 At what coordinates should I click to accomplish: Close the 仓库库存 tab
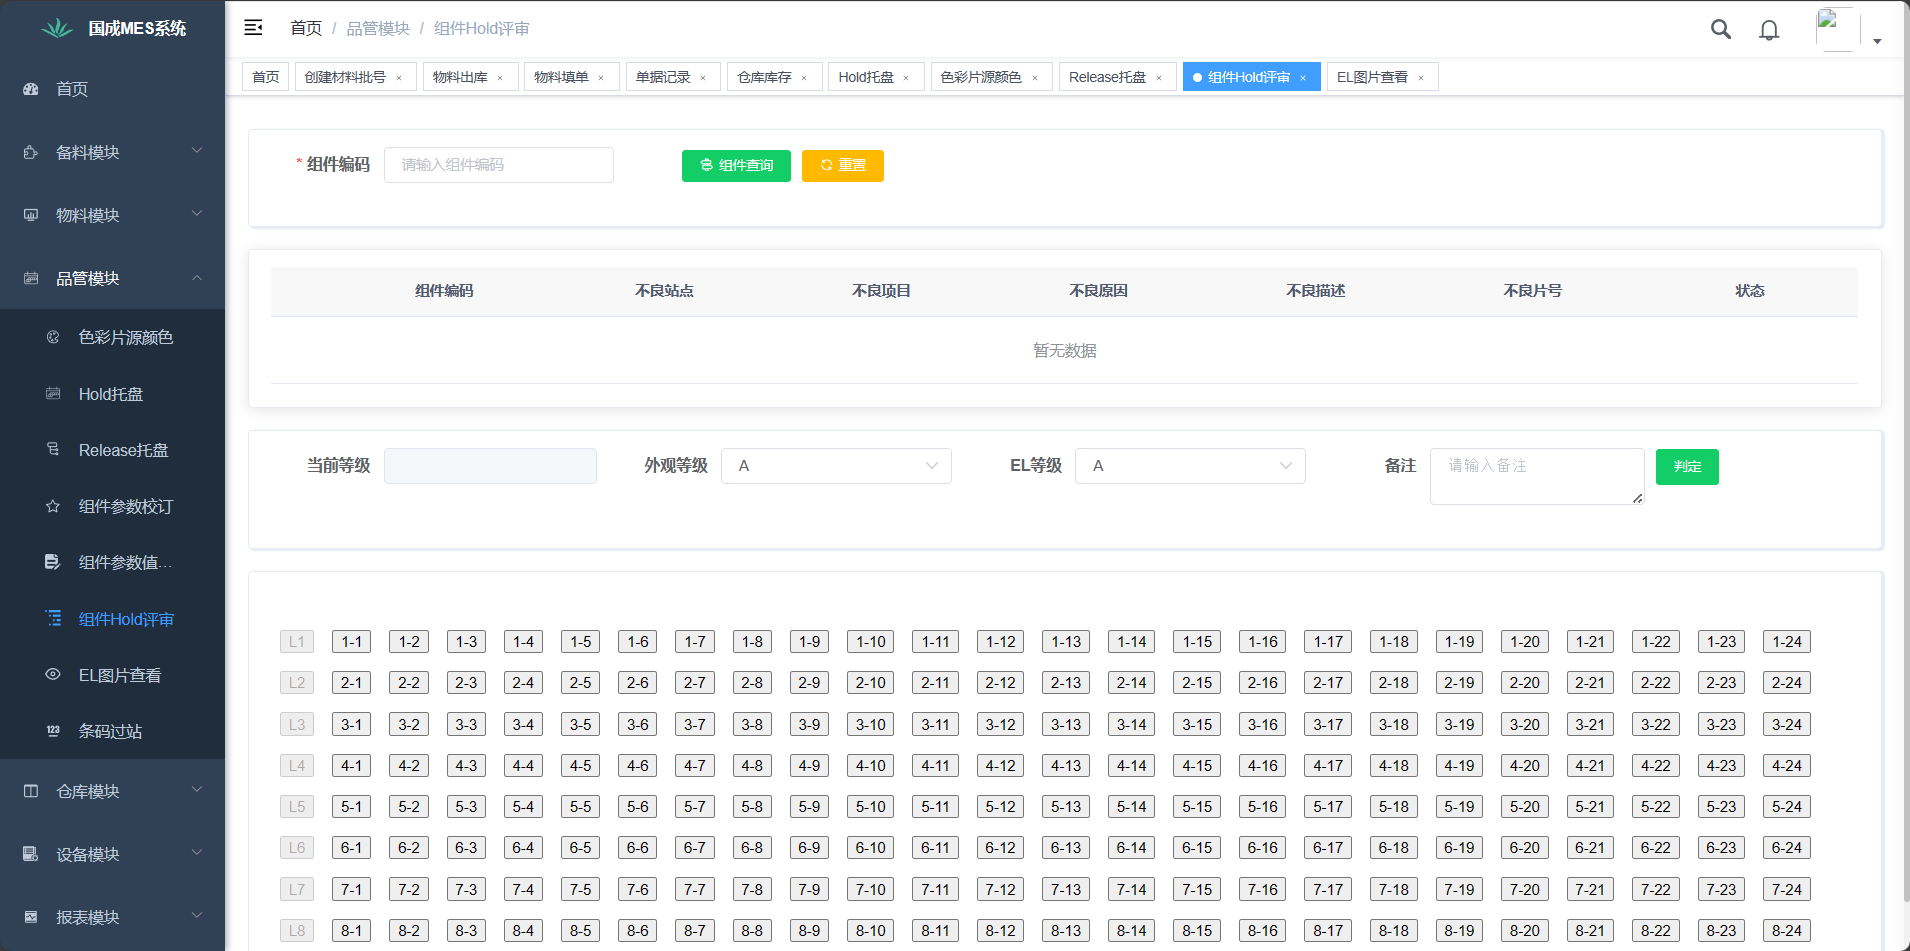804,78
